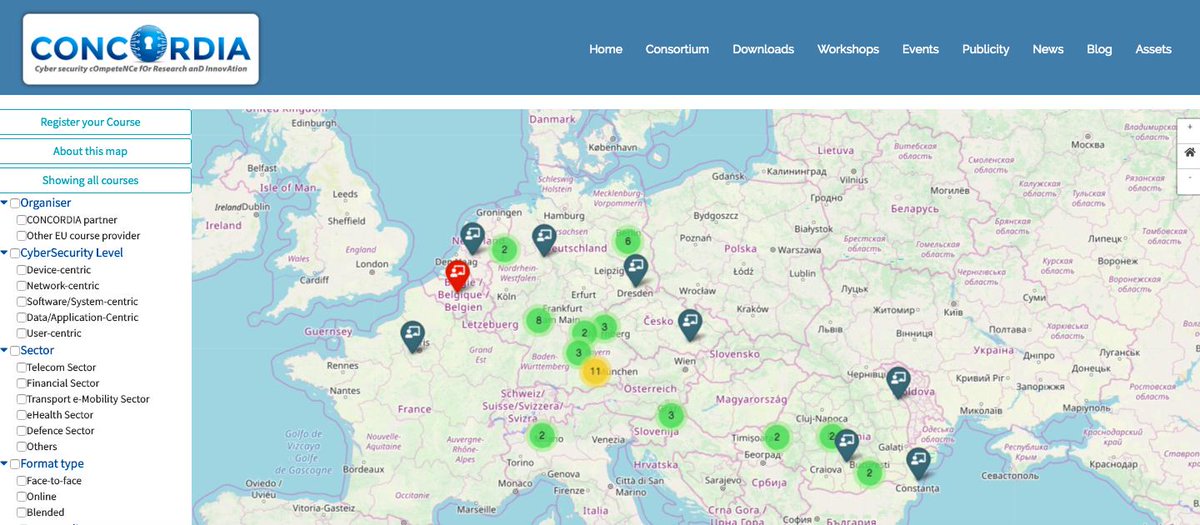Click the 2 cluster south of Bucharest

[870, 473]
